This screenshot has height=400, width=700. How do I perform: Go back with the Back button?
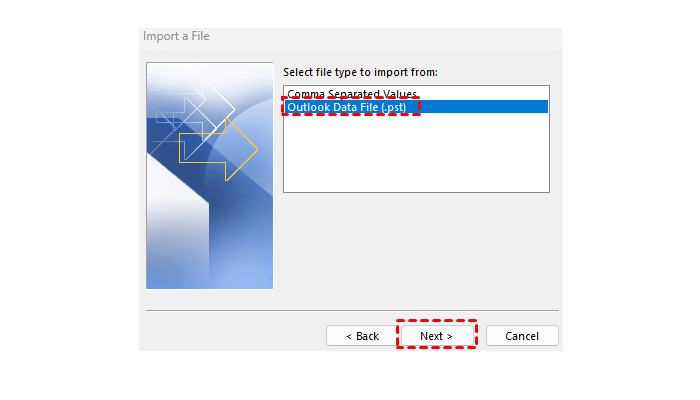coord(362,336)
